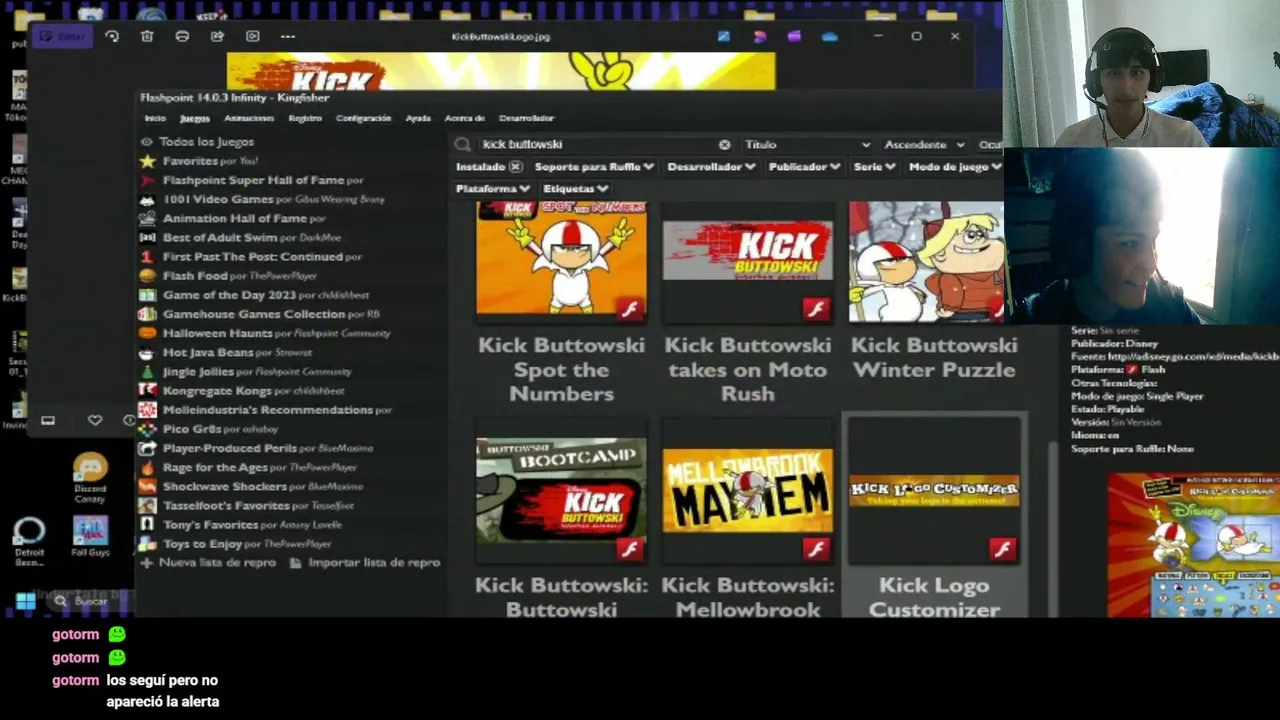The width and height of the screenshot is (1280, 720).
Task: Print the image from the Photos toolbar
Action: 182,36
